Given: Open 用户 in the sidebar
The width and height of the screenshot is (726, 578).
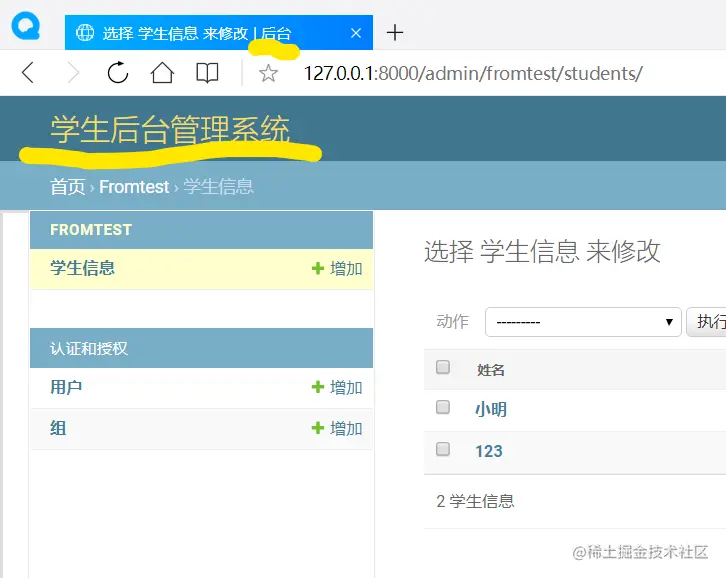Looking at the screenshot, I should (66, 387).
